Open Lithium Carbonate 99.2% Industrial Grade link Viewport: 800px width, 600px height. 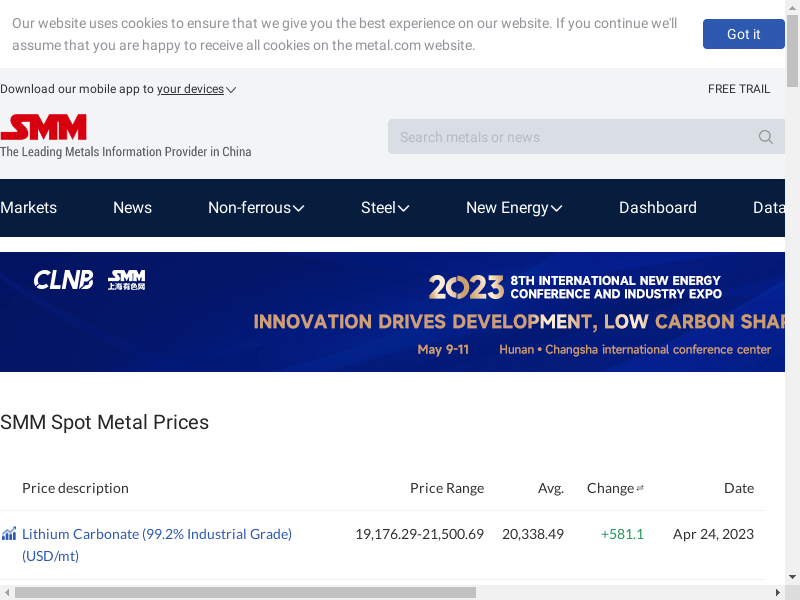pyautogui.click(x=157, y=545)
